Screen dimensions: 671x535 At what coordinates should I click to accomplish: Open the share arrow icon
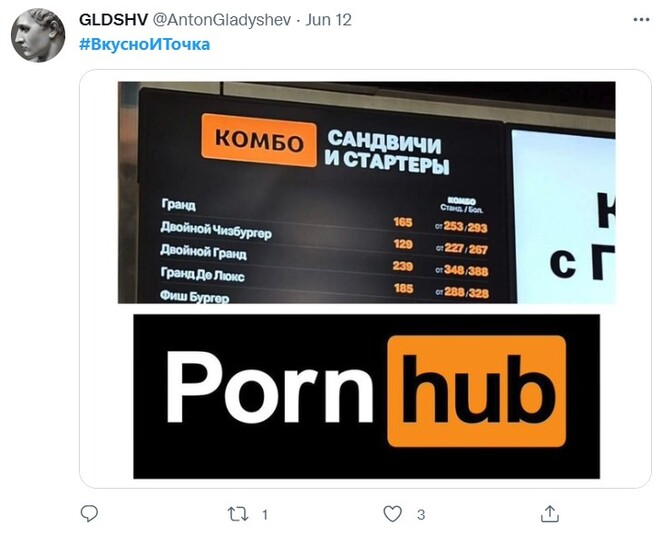(550, 514)
